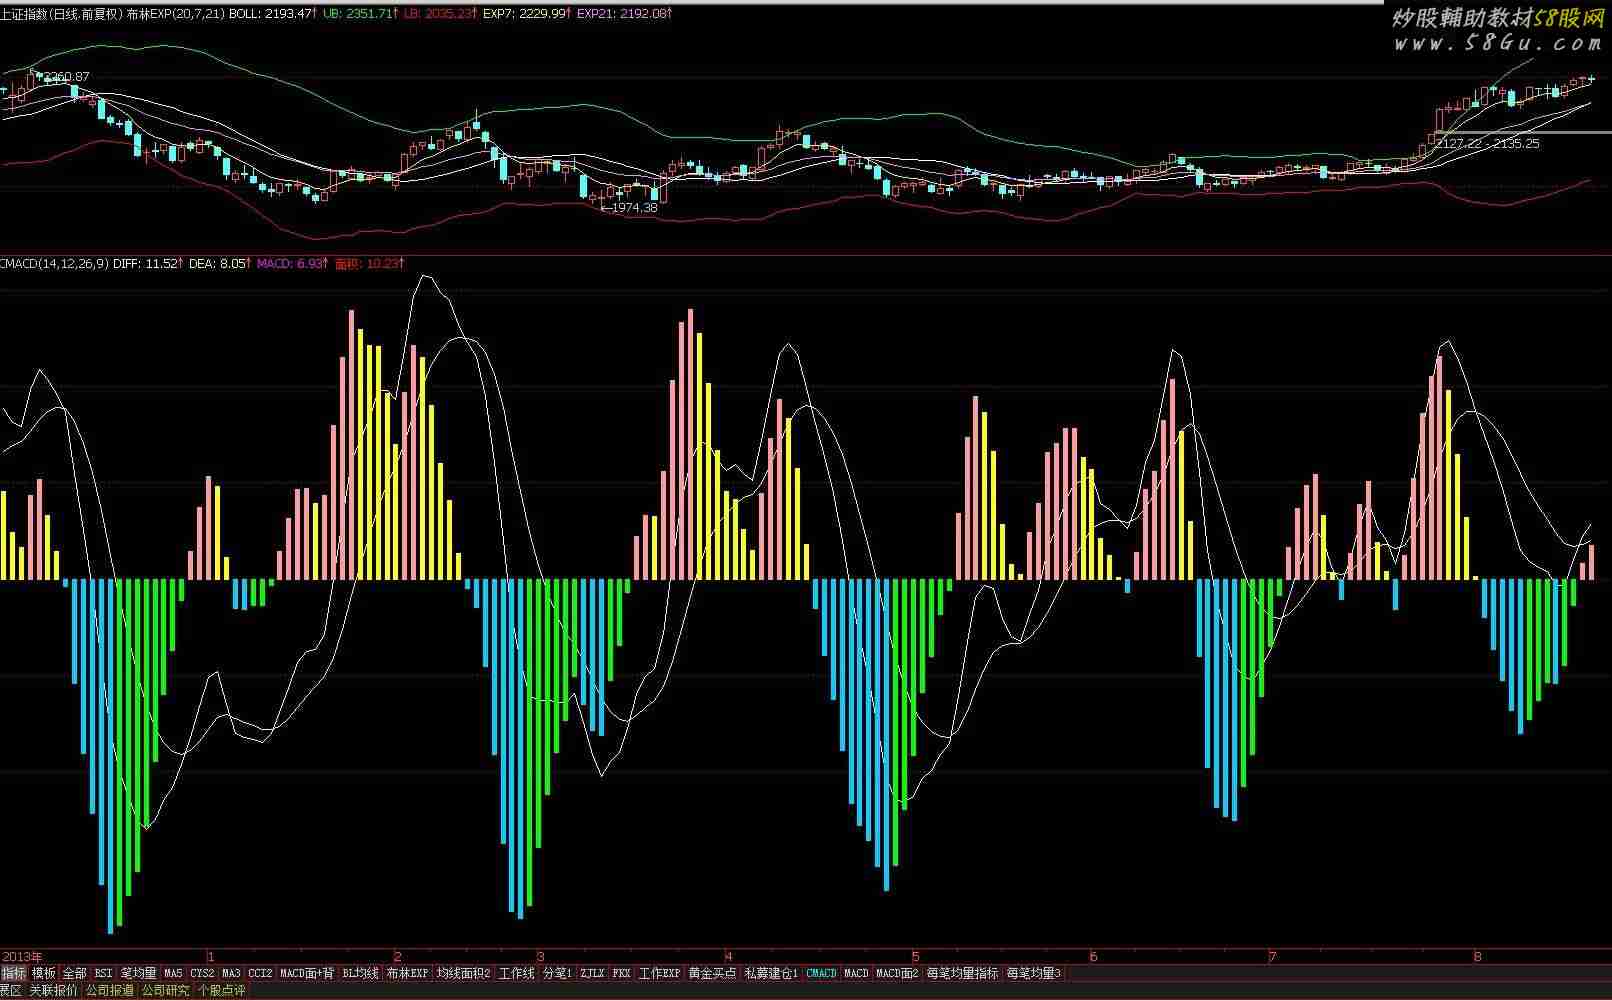1612x1001 pixels.
Task: Select the 指标 tab in bottom bar
Action: [x=14, y=973]
